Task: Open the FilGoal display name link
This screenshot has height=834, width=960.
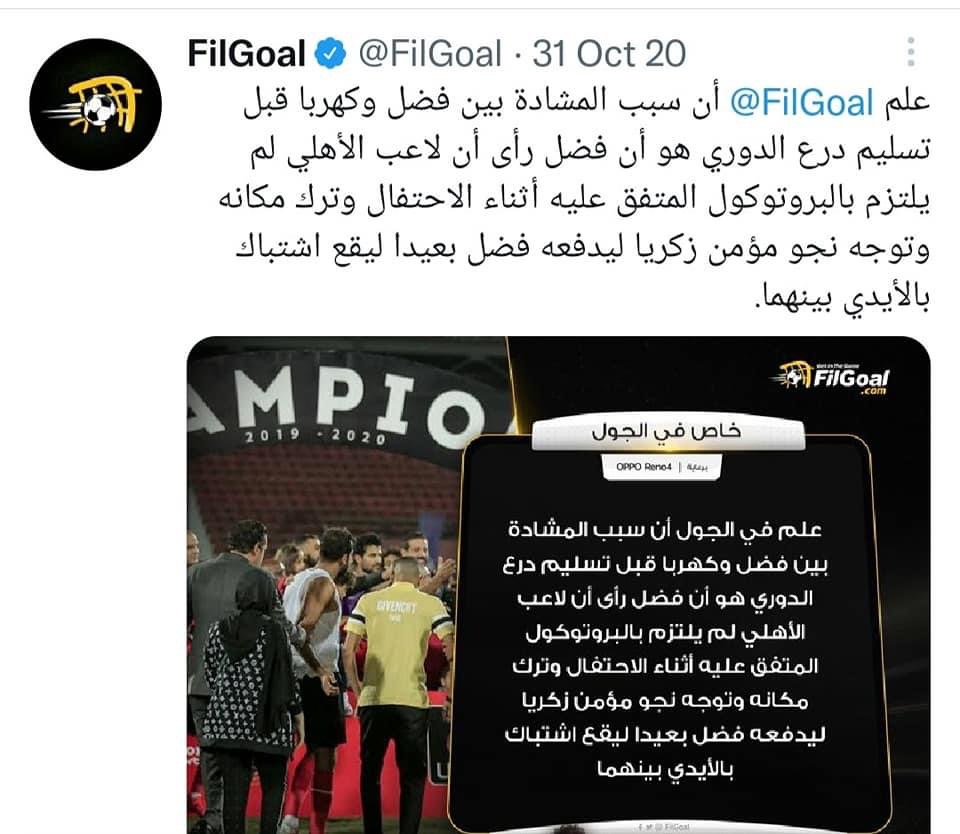Action: [x=247, y=54]
